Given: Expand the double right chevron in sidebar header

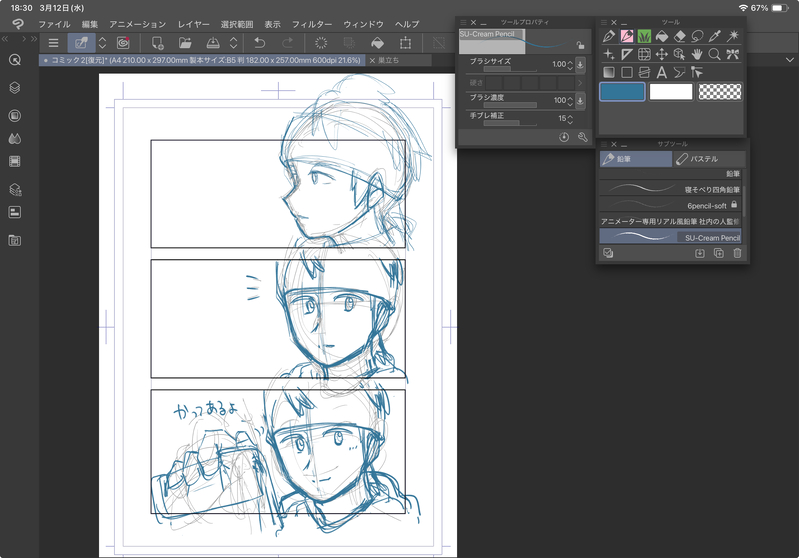Looking at the screenshot, I should (34, 39).
